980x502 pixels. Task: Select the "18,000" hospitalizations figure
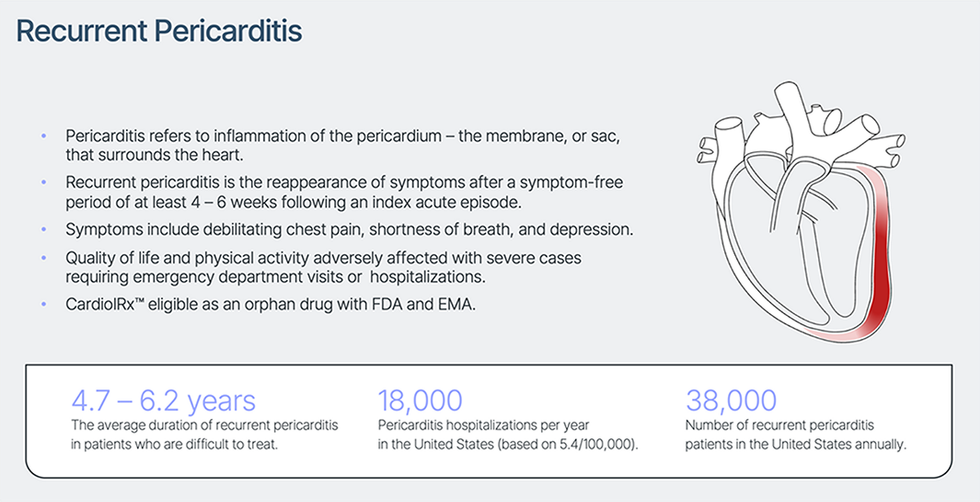coord(420,401)
